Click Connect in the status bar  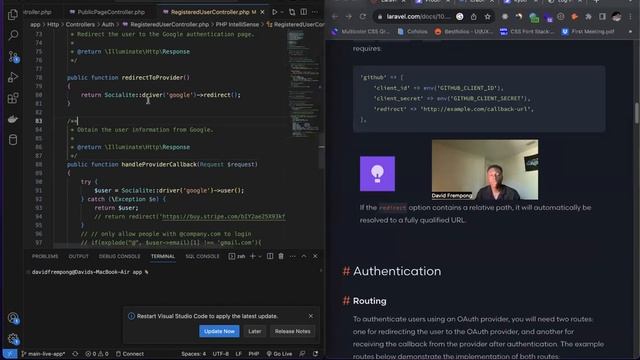tap(130, 354)
